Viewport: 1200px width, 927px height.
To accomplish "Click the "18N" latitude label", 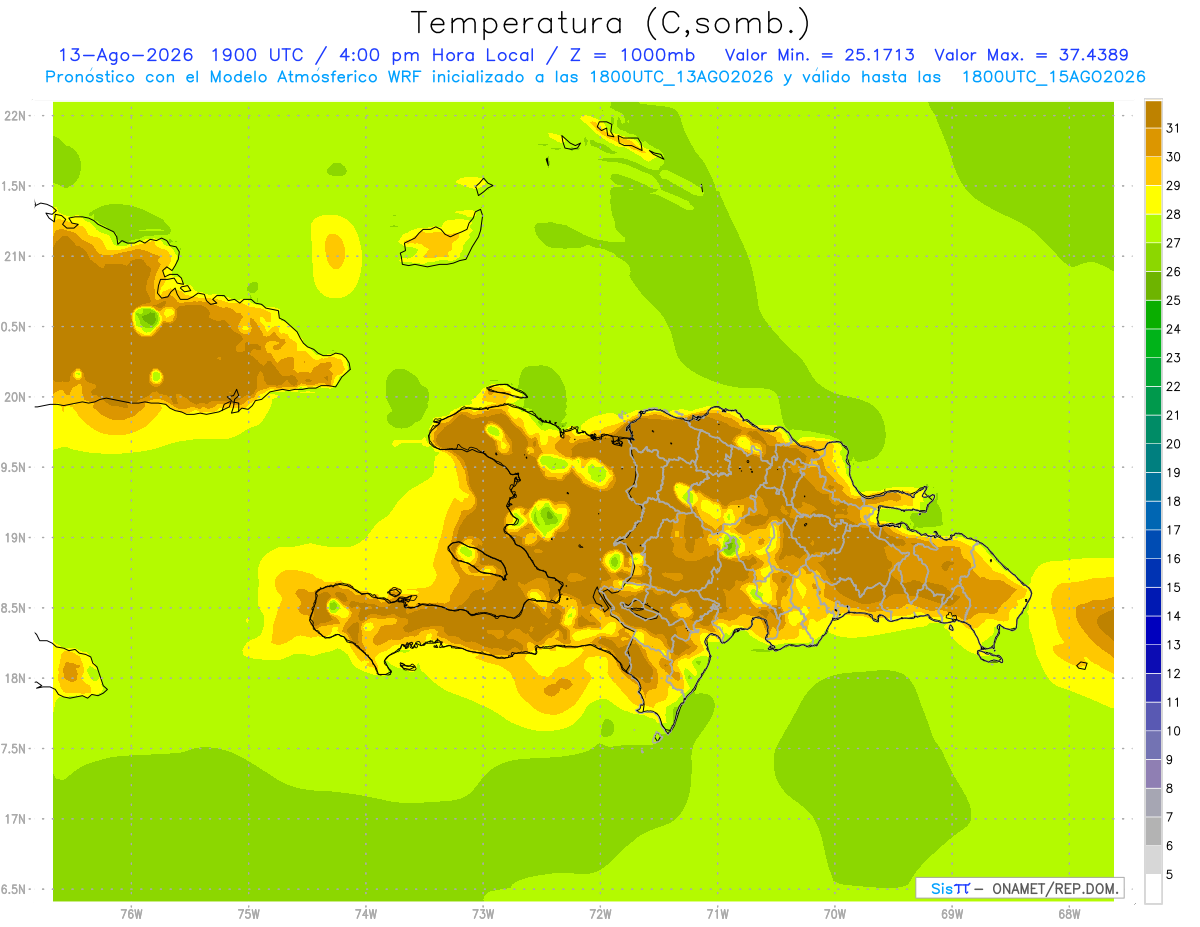I will point(15,678).
